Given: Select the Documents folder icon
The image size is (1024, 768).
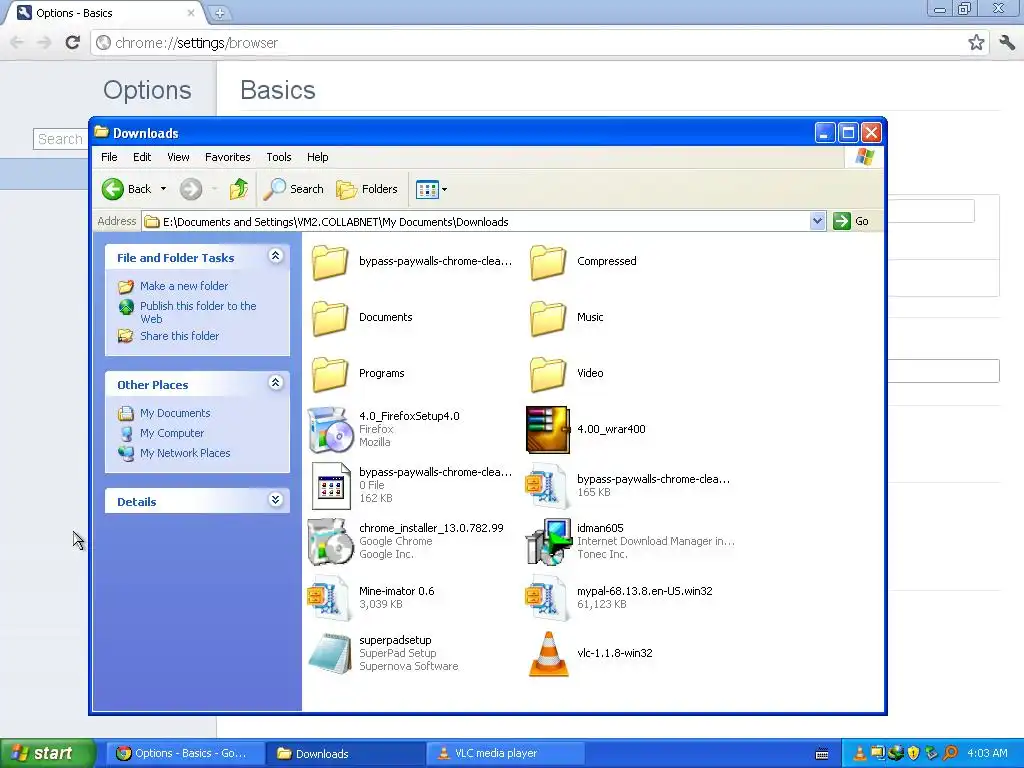Looking at the screenshot, I should coord(330,318).
